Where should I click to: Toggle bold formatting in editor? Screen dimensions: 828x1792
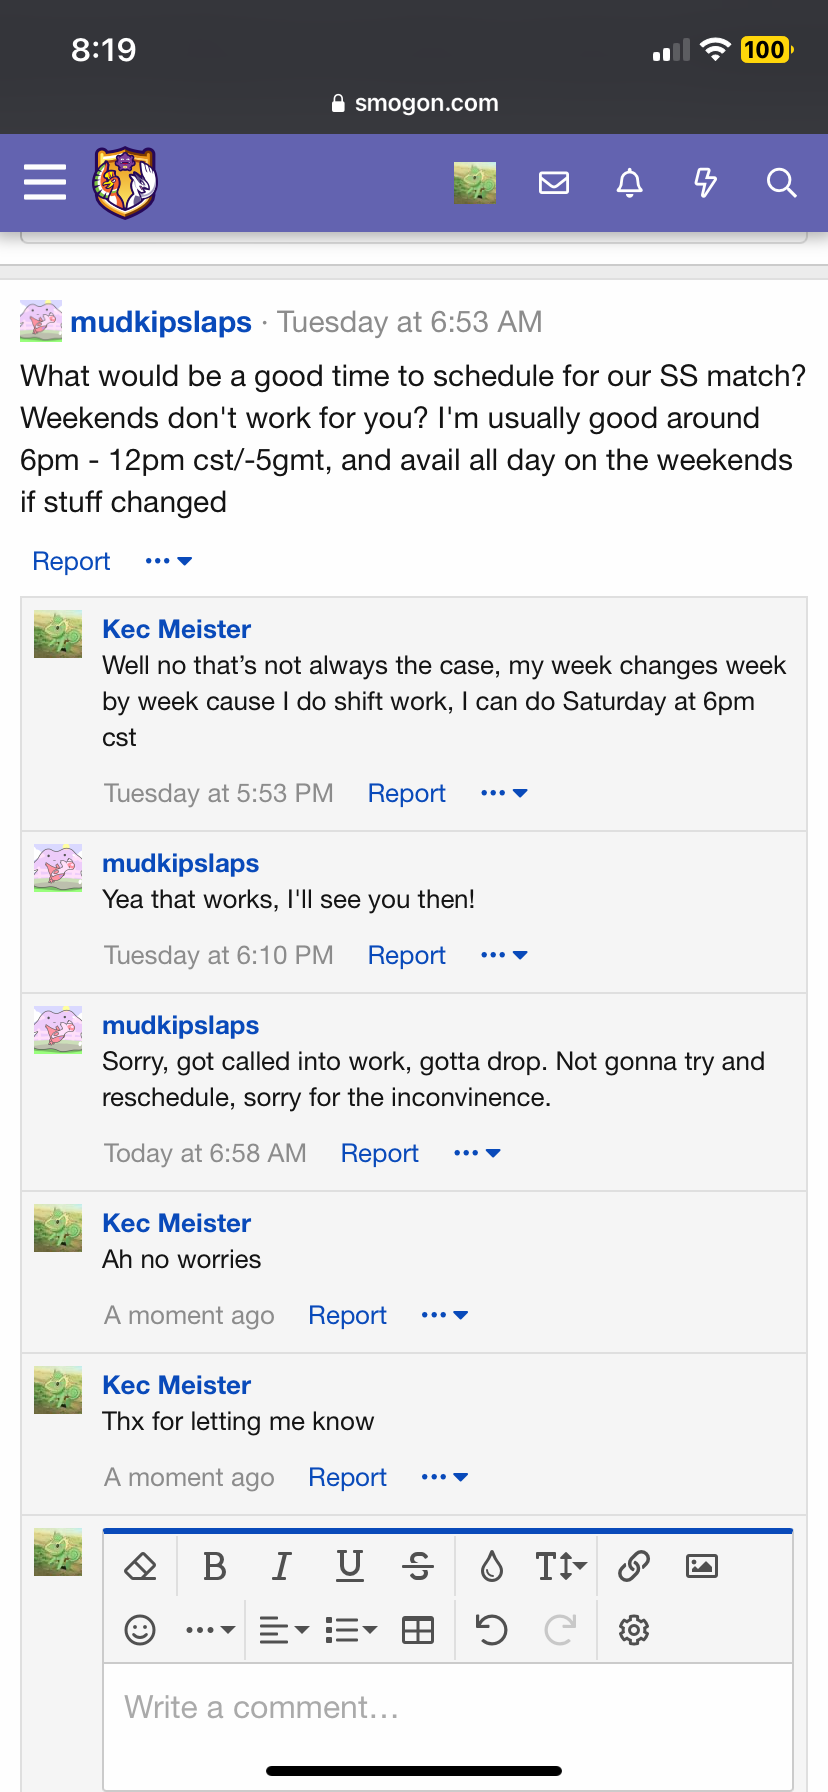tap(214, 1566)
